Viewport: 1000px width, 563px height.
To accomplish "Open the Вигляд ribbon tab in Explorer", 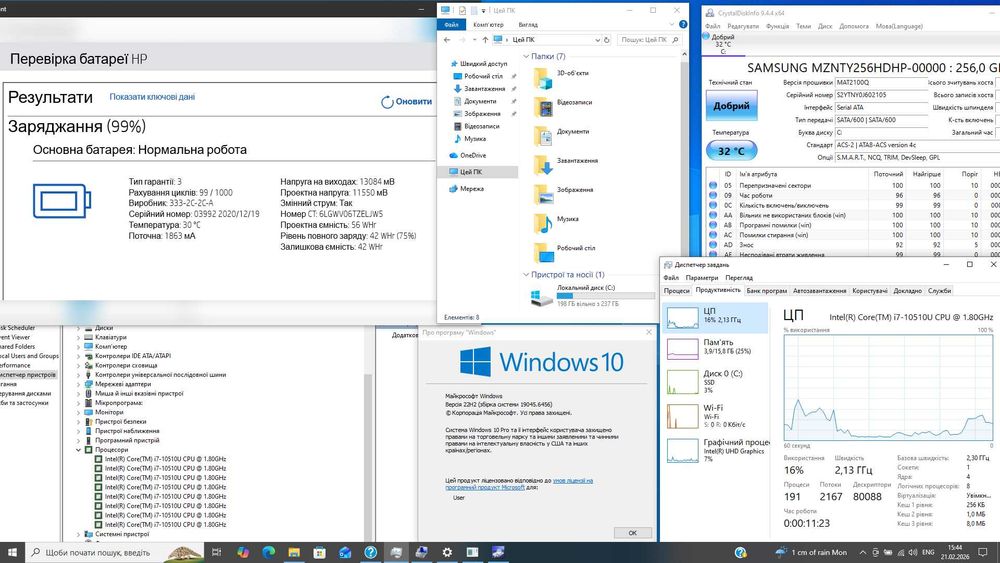I will coord(528,25).
